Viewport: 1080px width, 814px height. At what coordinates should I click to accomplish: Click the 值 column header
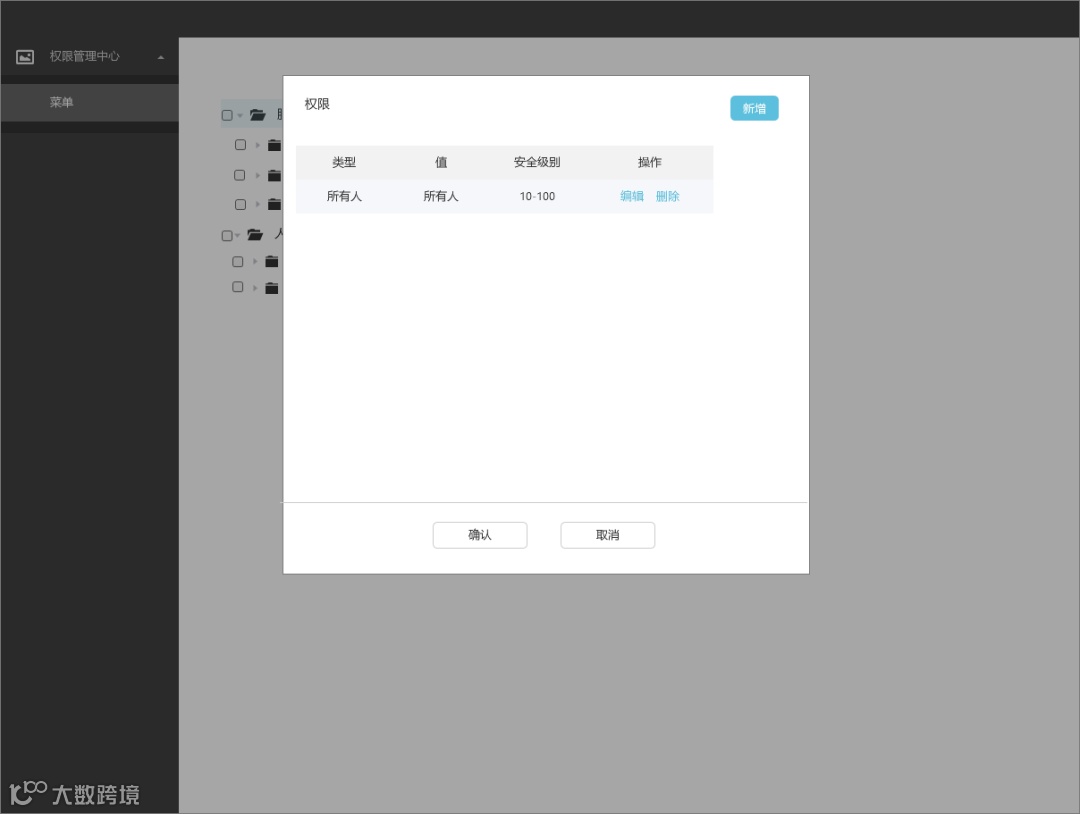(x=441, y=163)
